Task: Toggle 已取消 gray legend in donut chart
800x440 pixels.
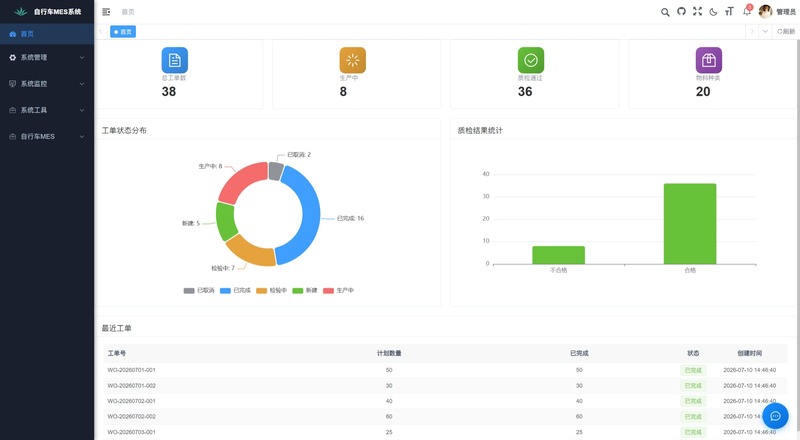Action: point(199,290)
